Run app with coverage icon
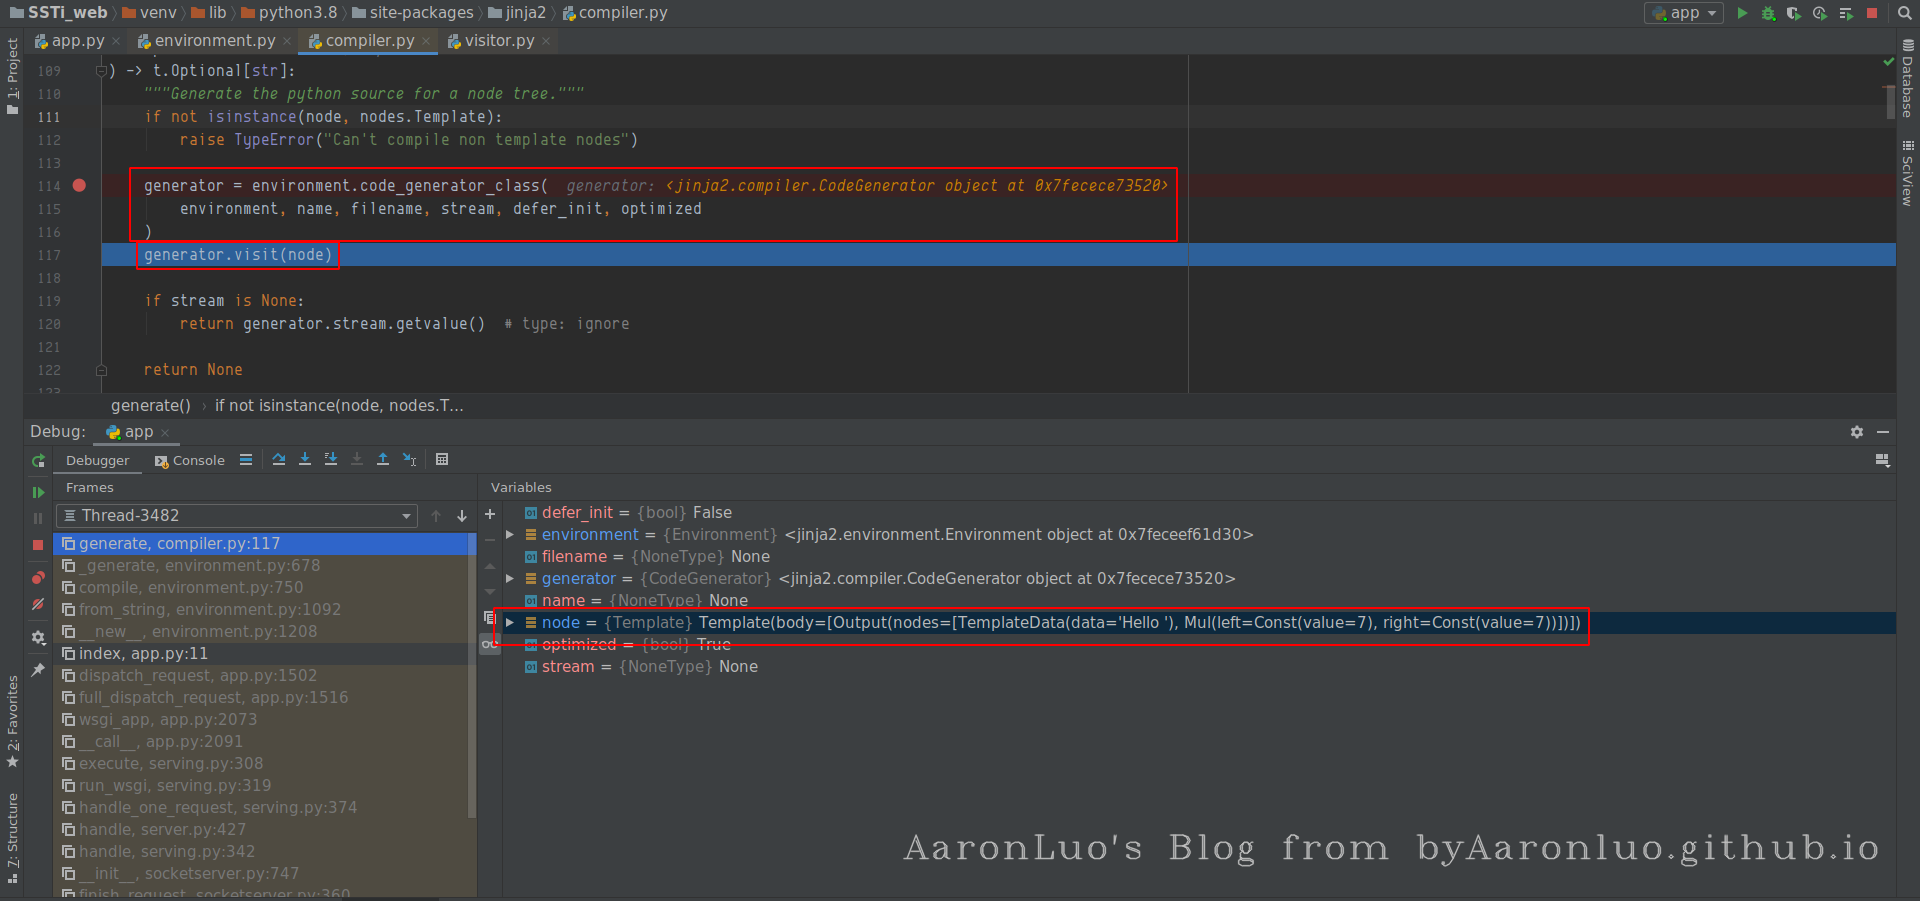This screenshot has width=1920, height=901. pyautogui.click(x=1794, y=13)
